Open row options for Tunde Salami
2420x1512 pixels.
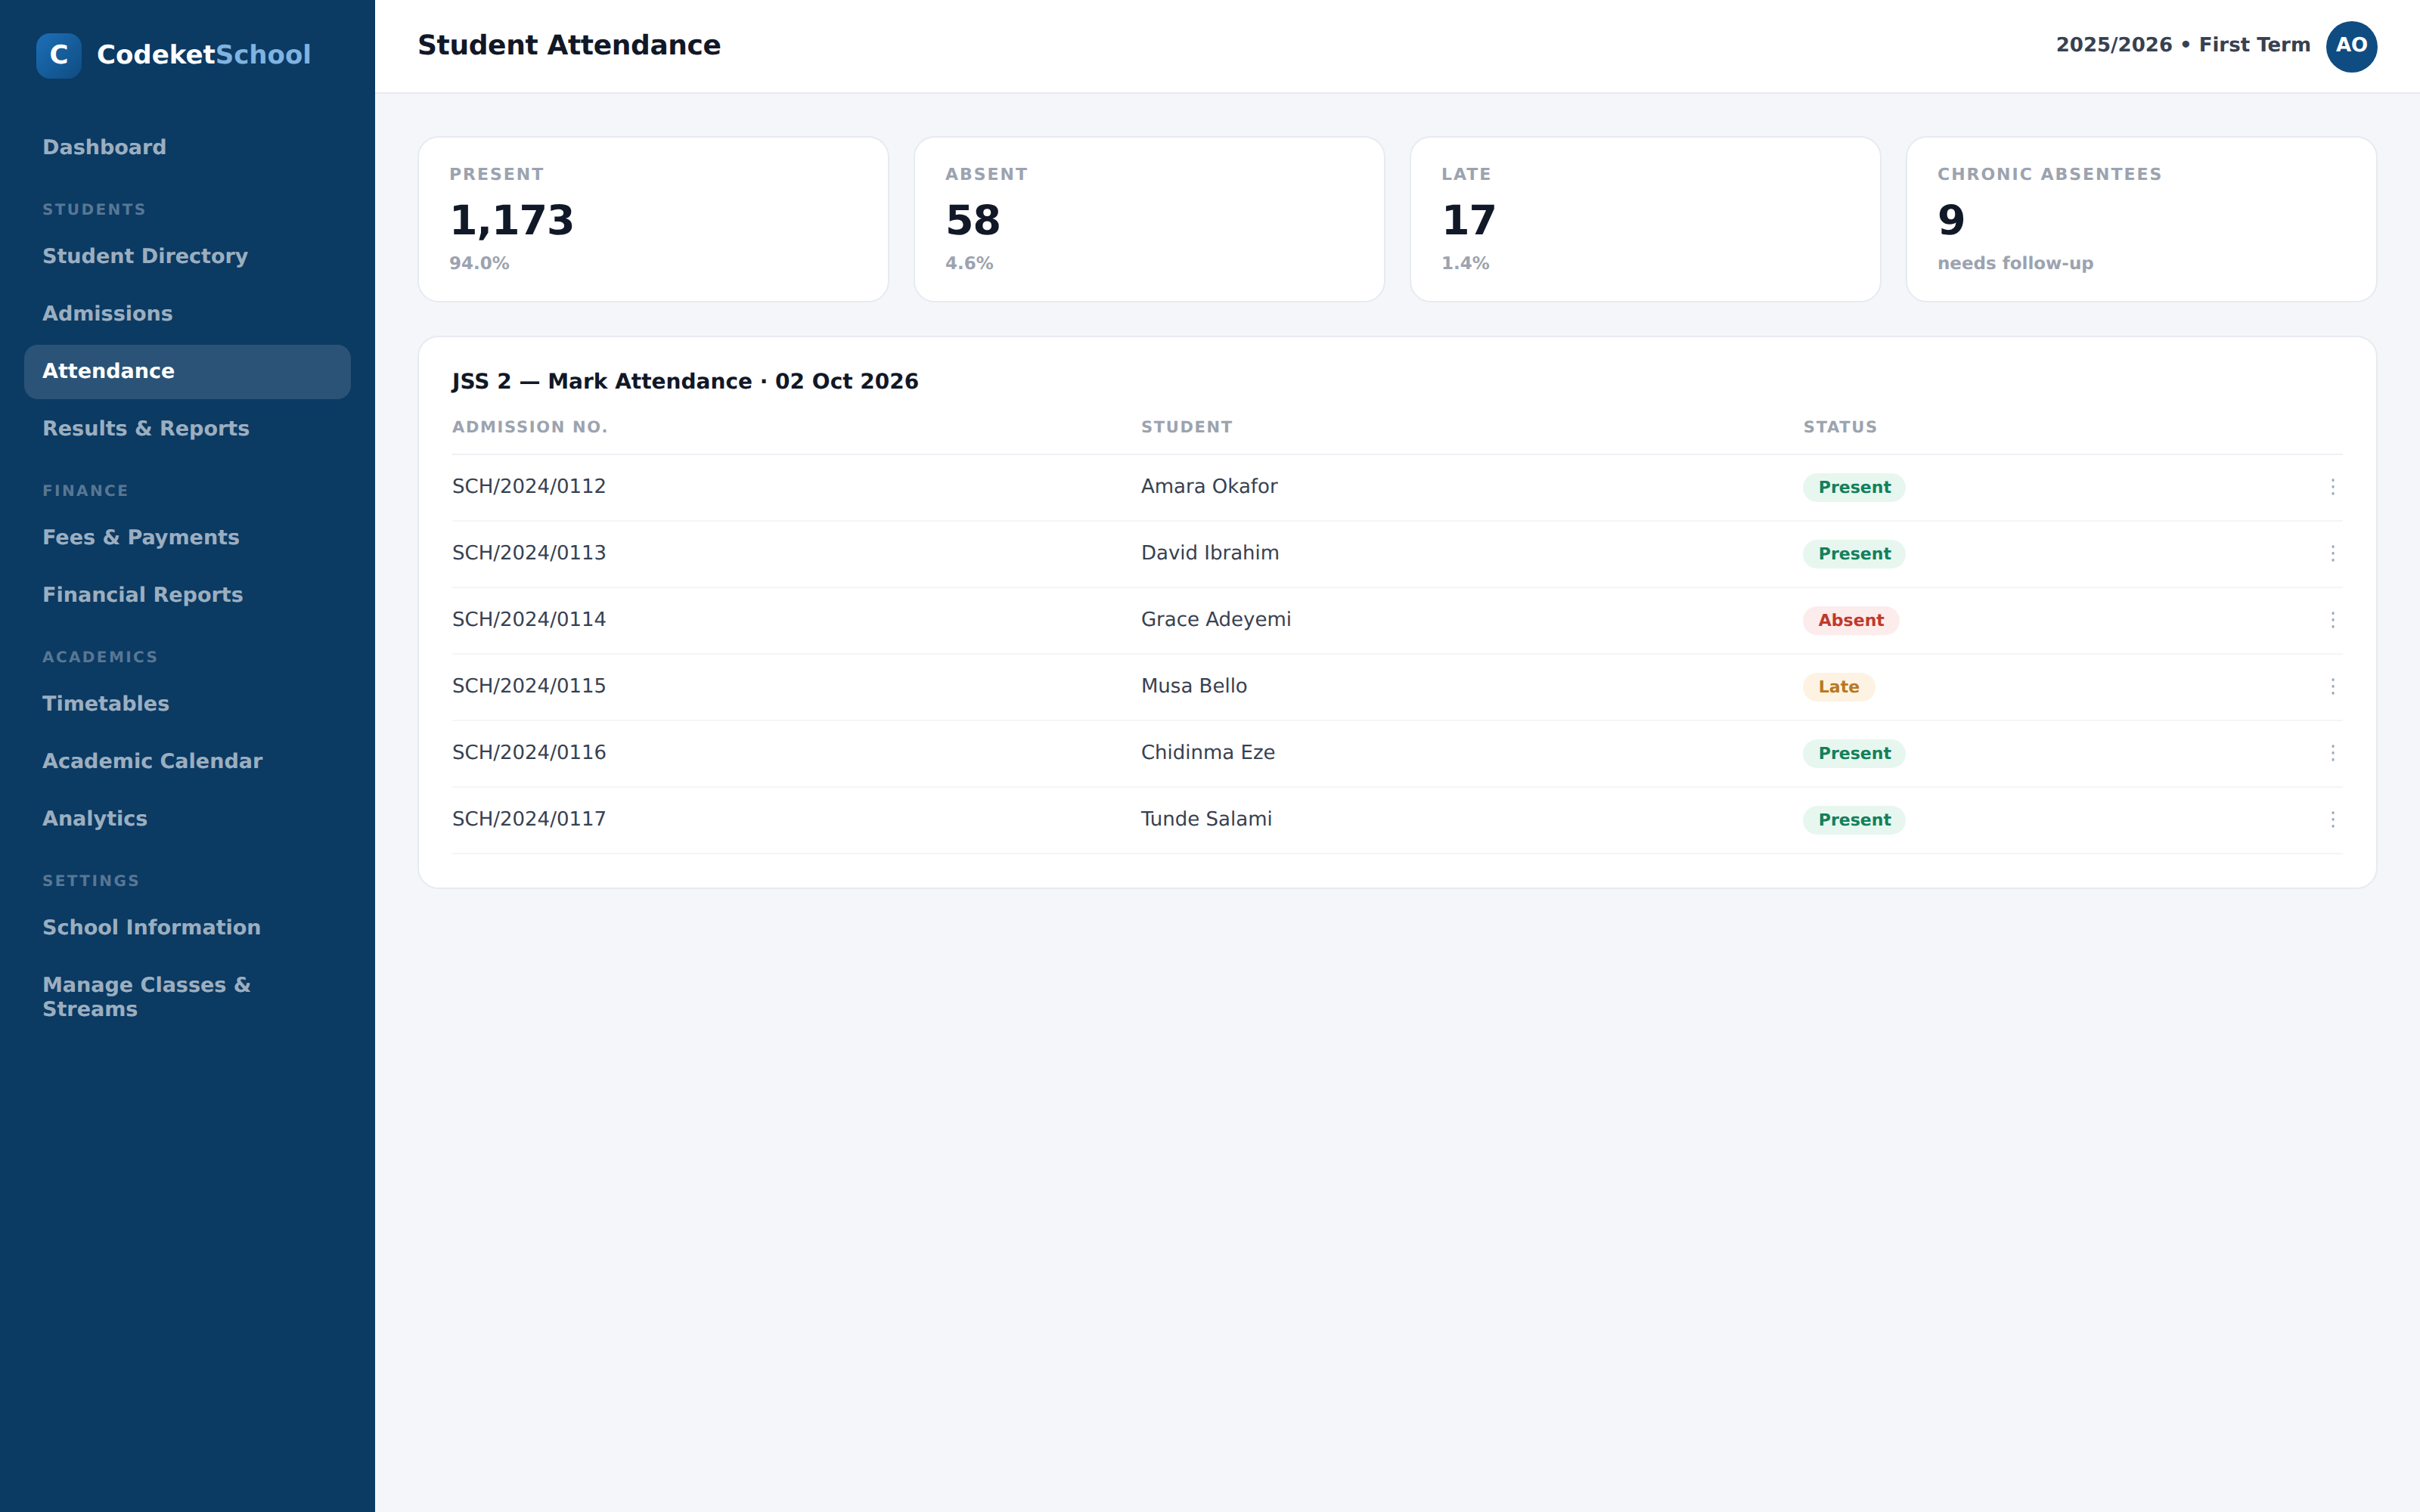(2332, 819)
